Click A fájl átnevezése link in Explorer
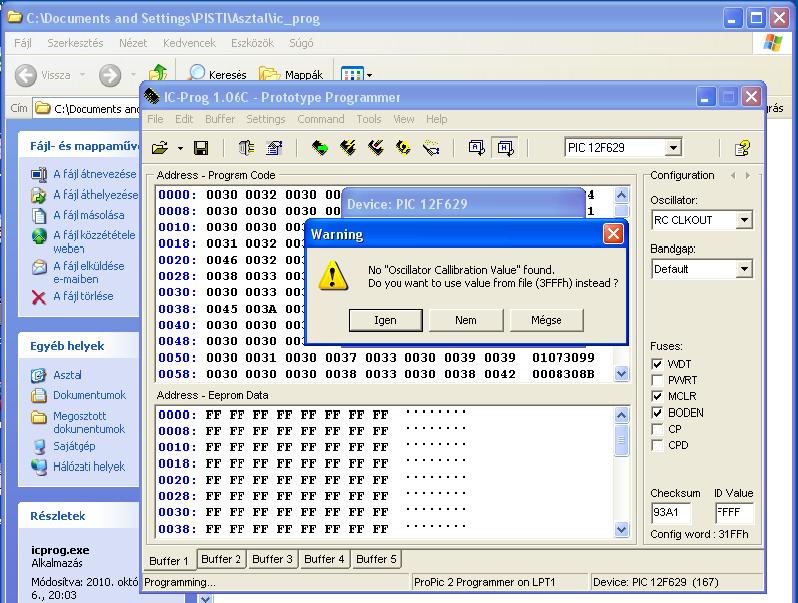 pos(95,174)
